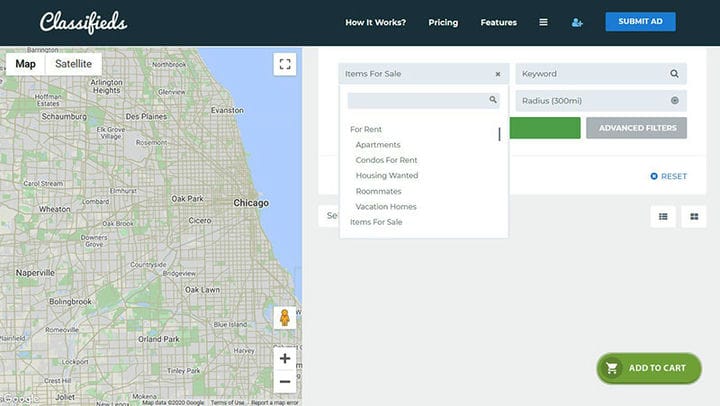Open the hamburger menu in header
This screenshot has height=406, width=720.
[x=543, y=22]
